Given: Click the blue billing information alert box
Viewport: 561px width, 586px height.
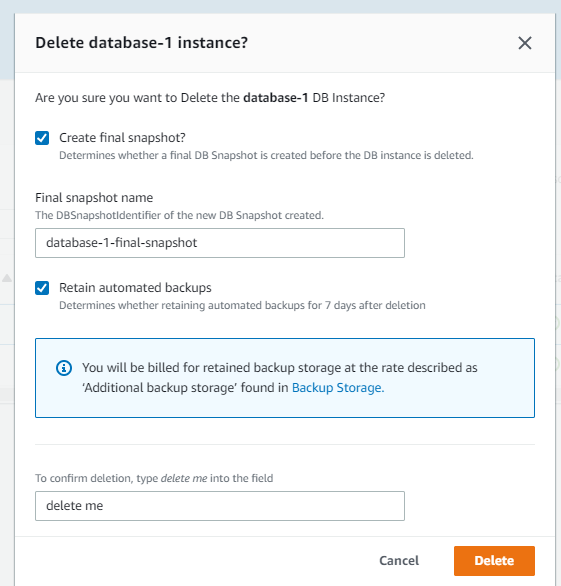Looking at the screenshot, I should pyautogui.click(x=285, y=378).
